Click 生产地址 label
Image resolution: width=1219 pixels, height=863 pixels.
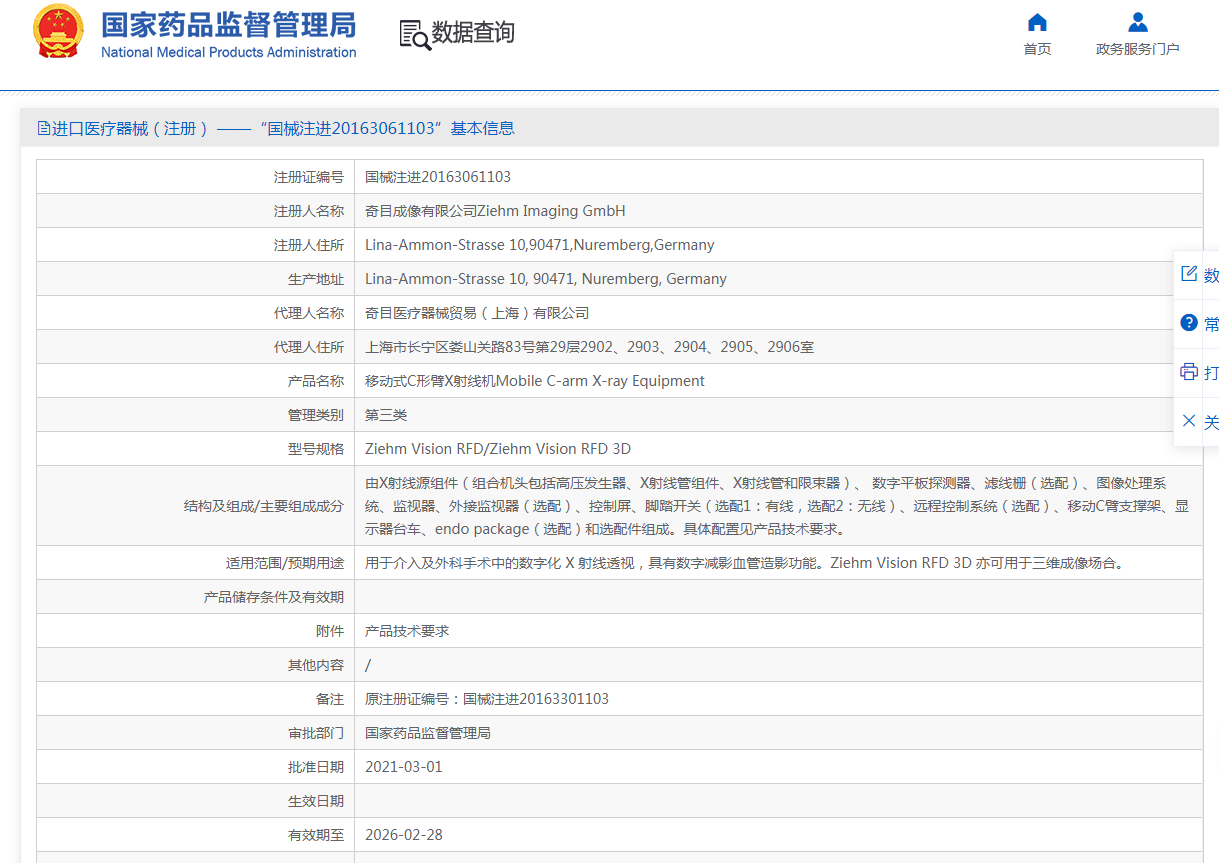(x=316, y=279)
